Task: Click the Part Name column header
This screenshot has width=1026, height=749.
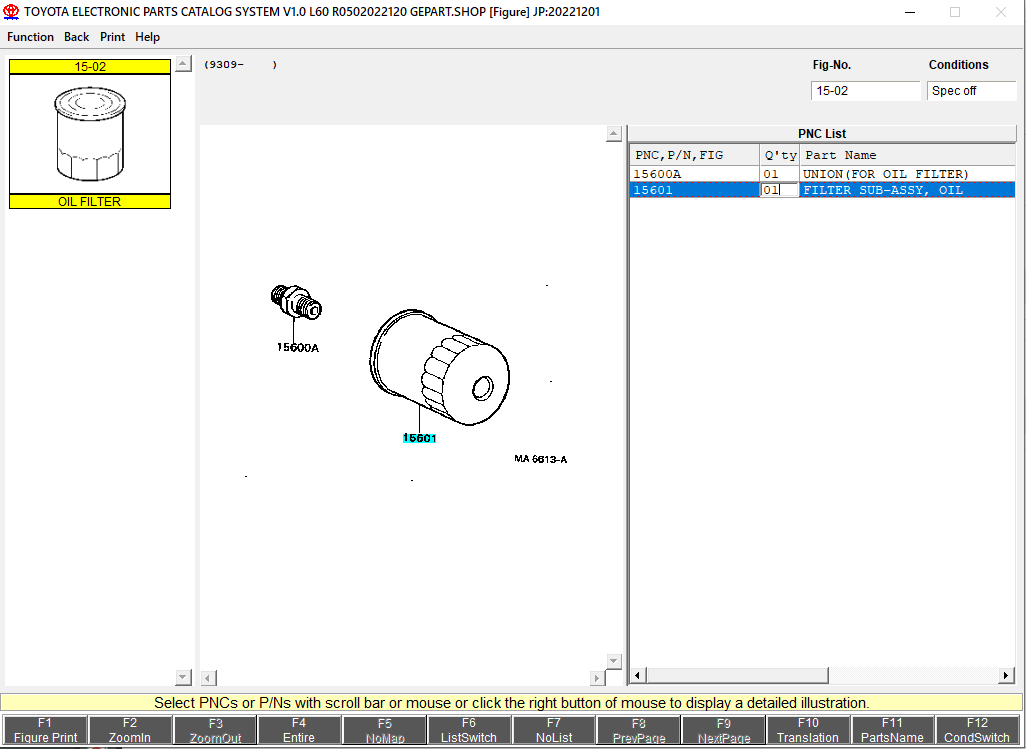Action: tap(908, 155)
